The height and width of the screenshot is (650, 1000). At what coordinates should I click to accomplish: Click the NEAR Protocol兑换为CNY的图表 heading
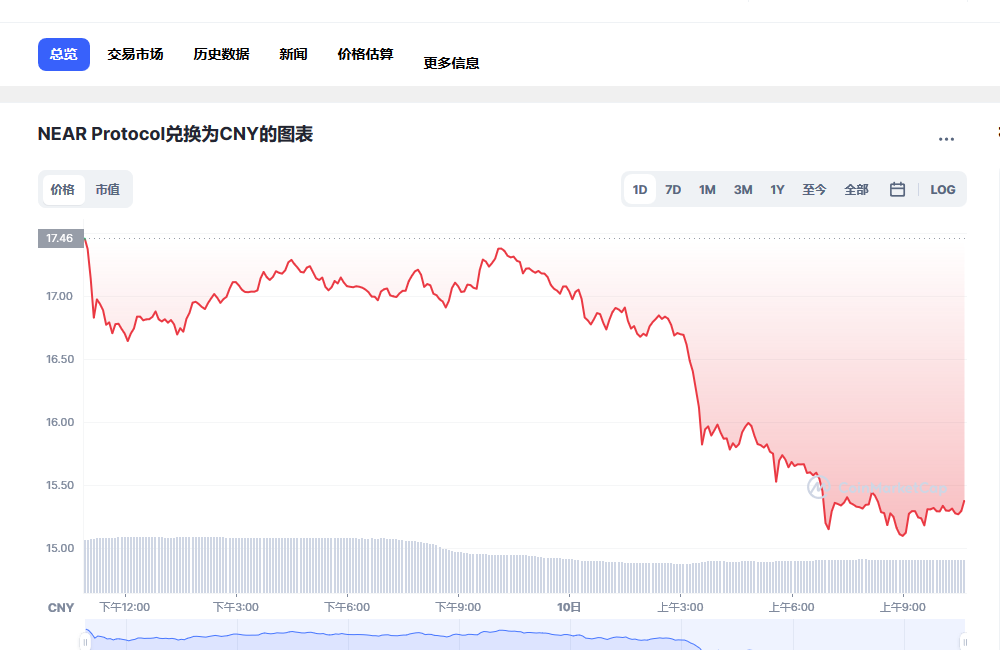(175, 134)
